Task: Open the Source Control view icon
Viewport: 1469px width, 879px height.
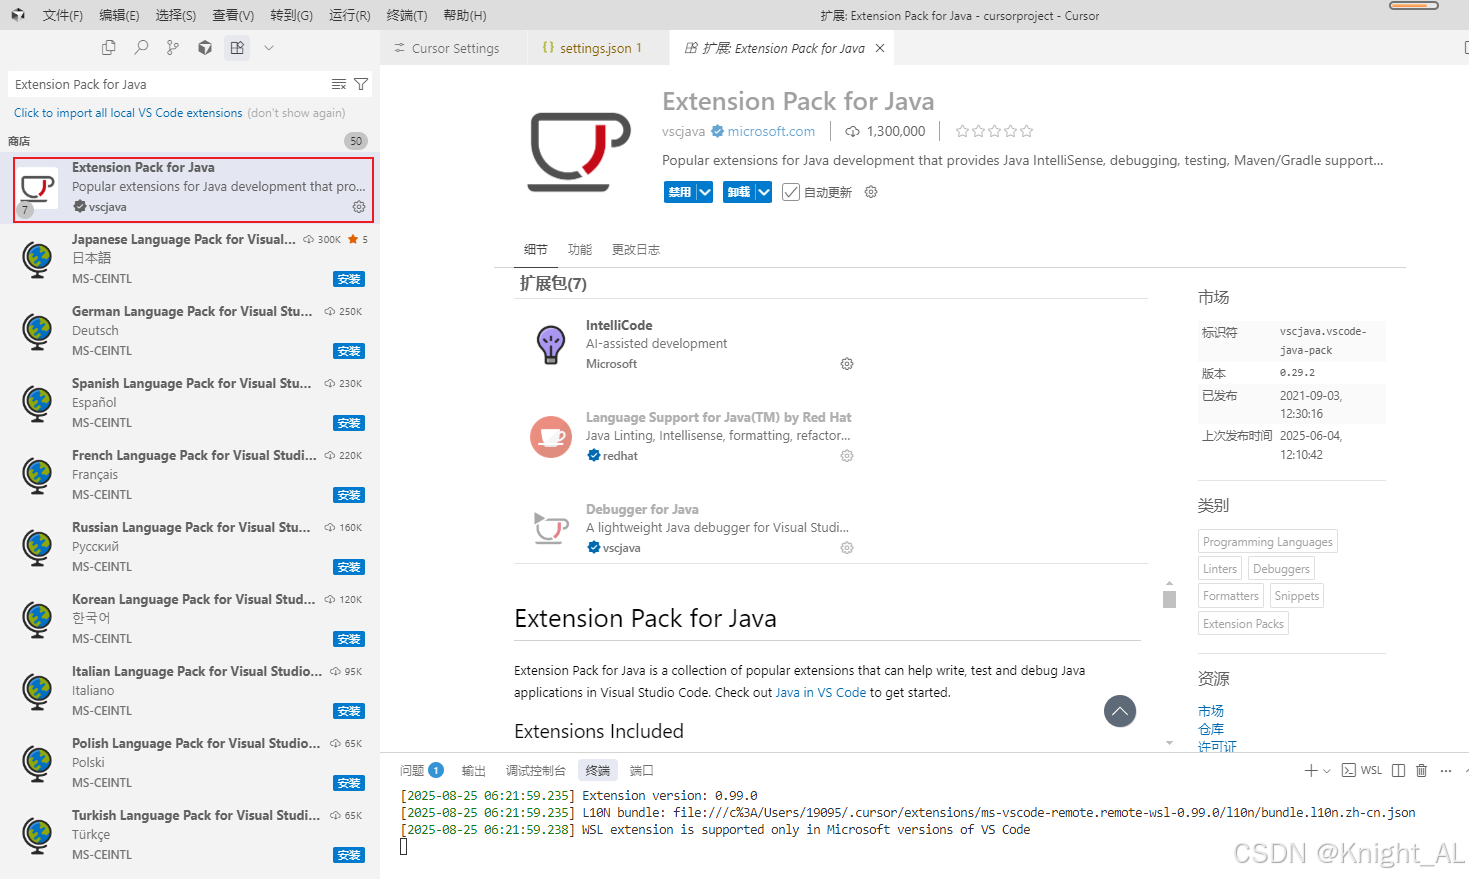Action: tap(173, 47)
